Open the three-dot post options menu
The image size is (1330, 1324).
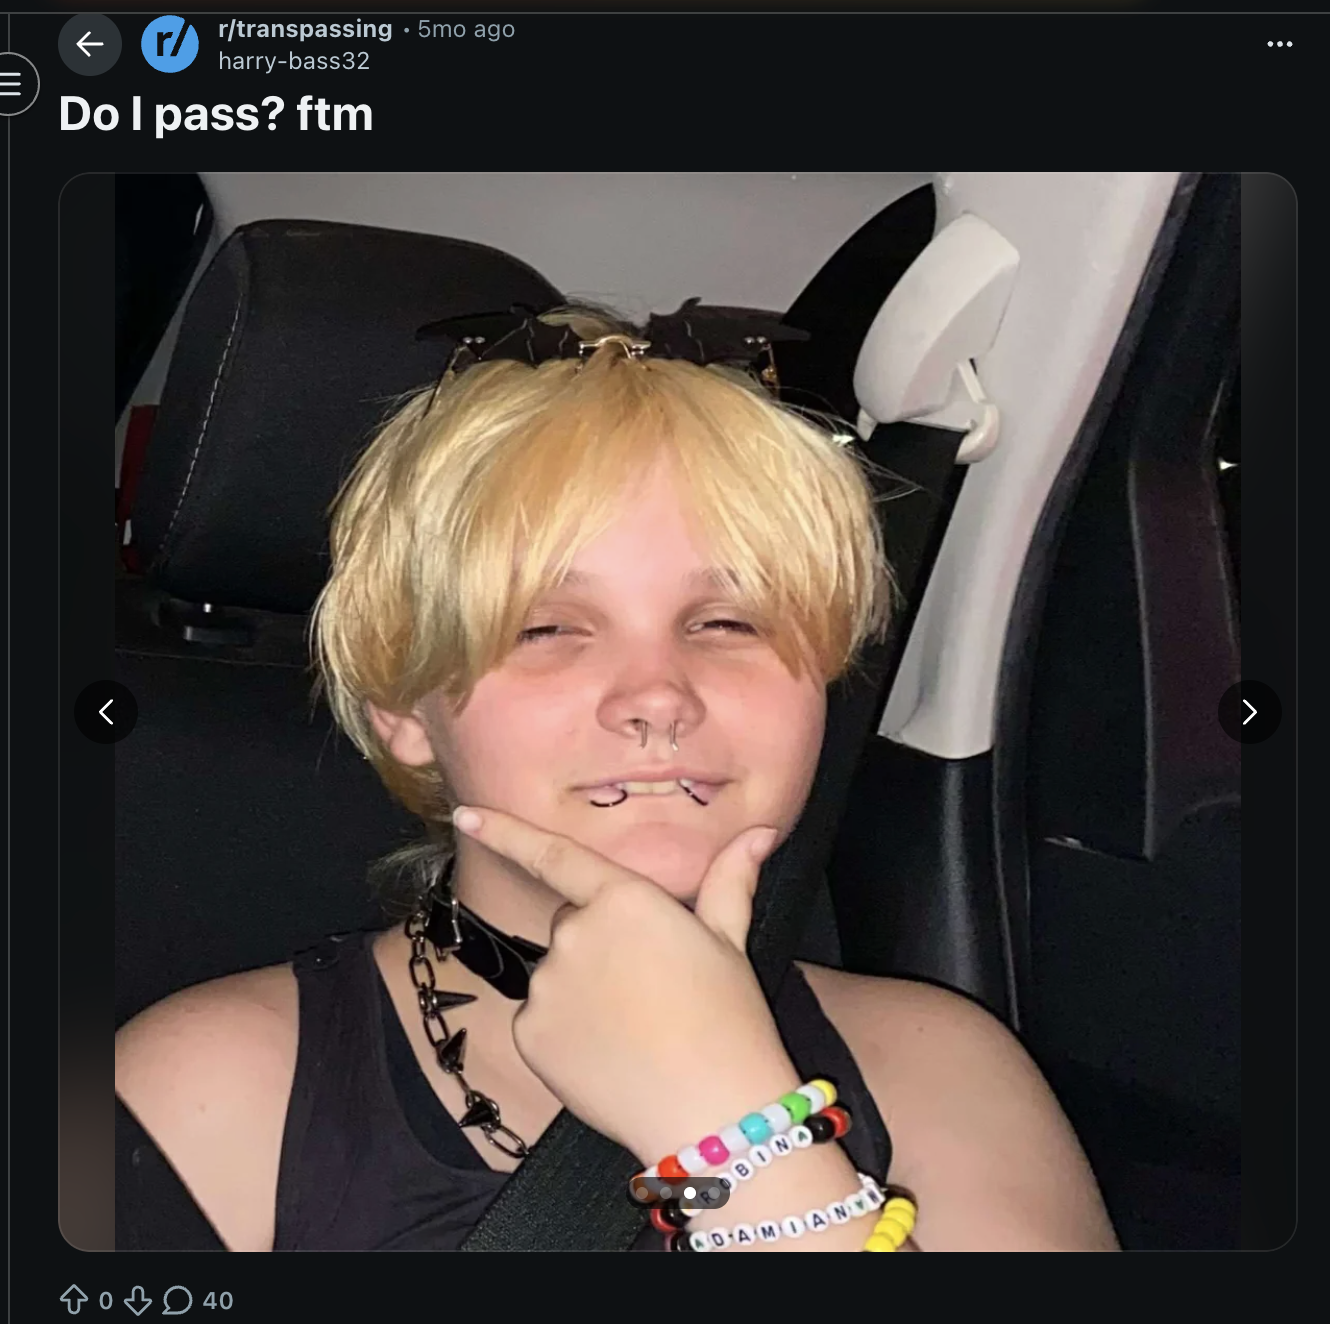(x=1279, y=44)
